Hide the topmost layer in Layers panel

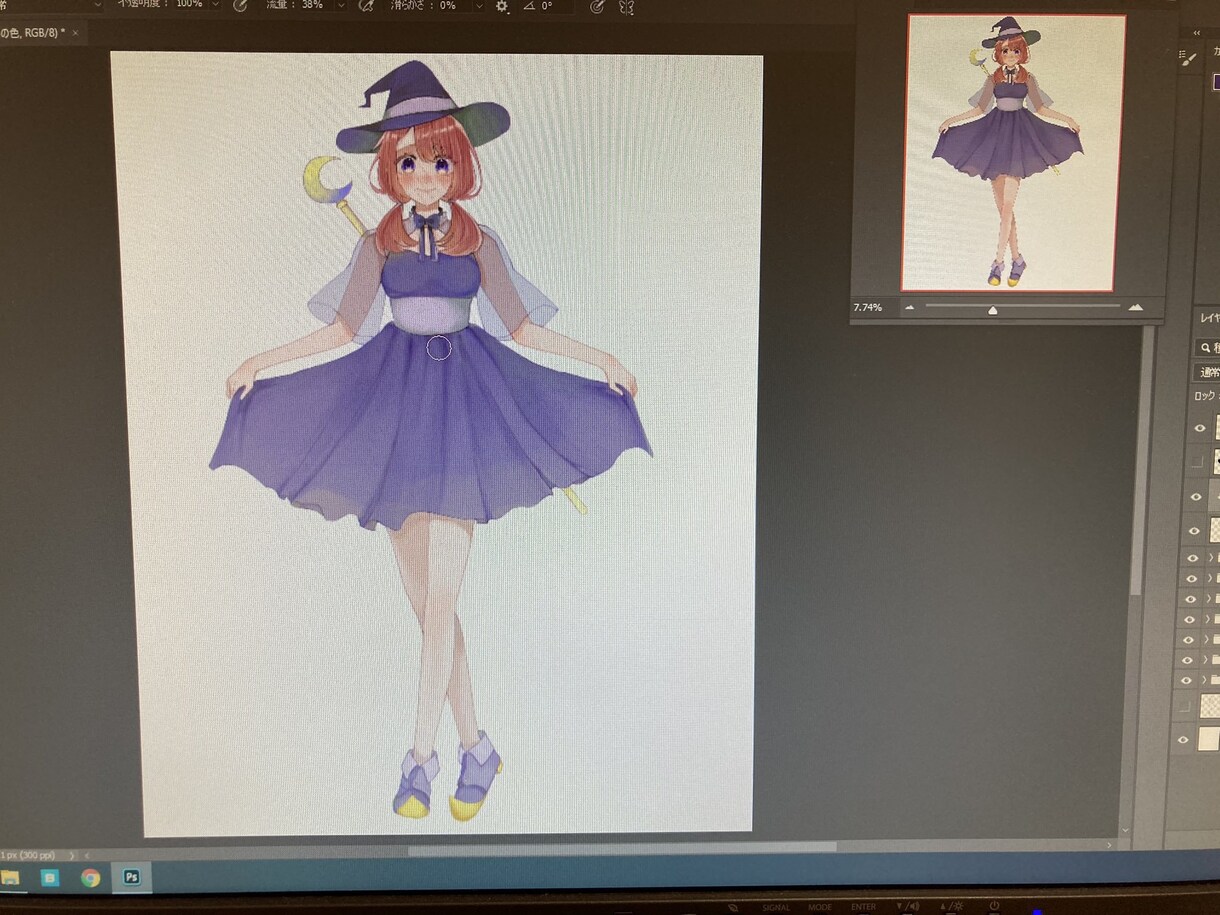1200,428
